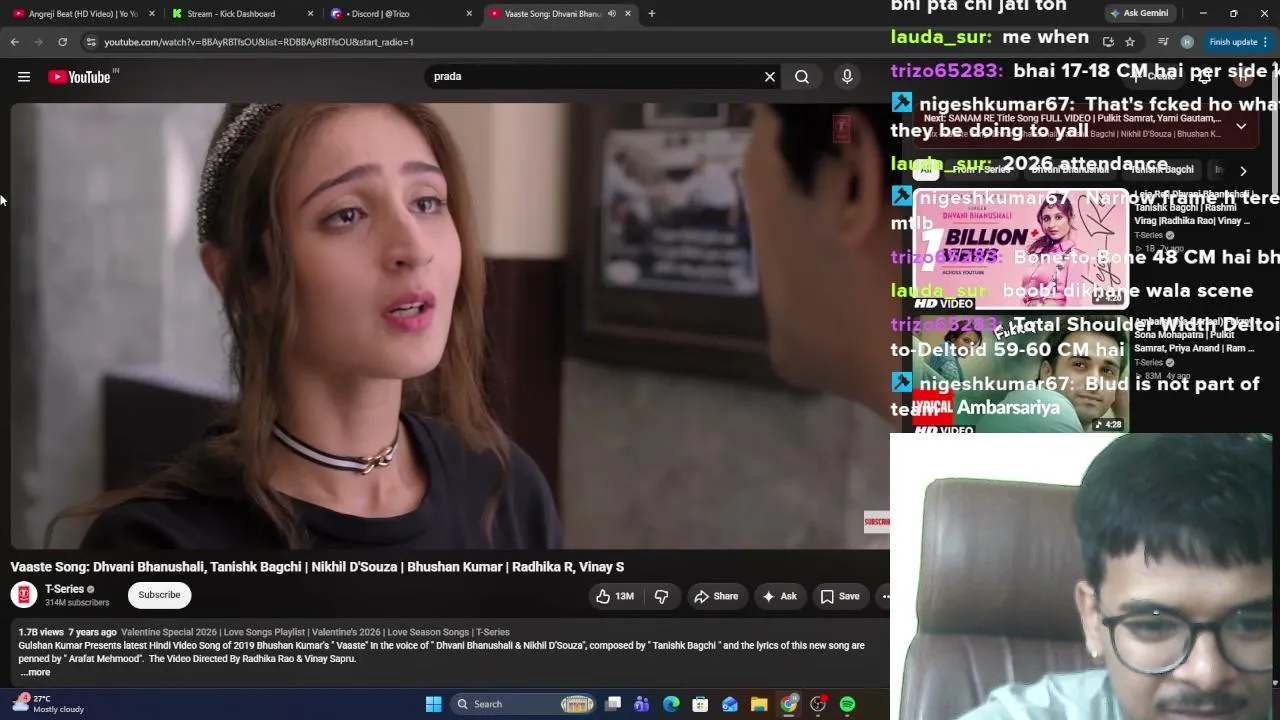Open the browser profile avatar

[1187, 42]
